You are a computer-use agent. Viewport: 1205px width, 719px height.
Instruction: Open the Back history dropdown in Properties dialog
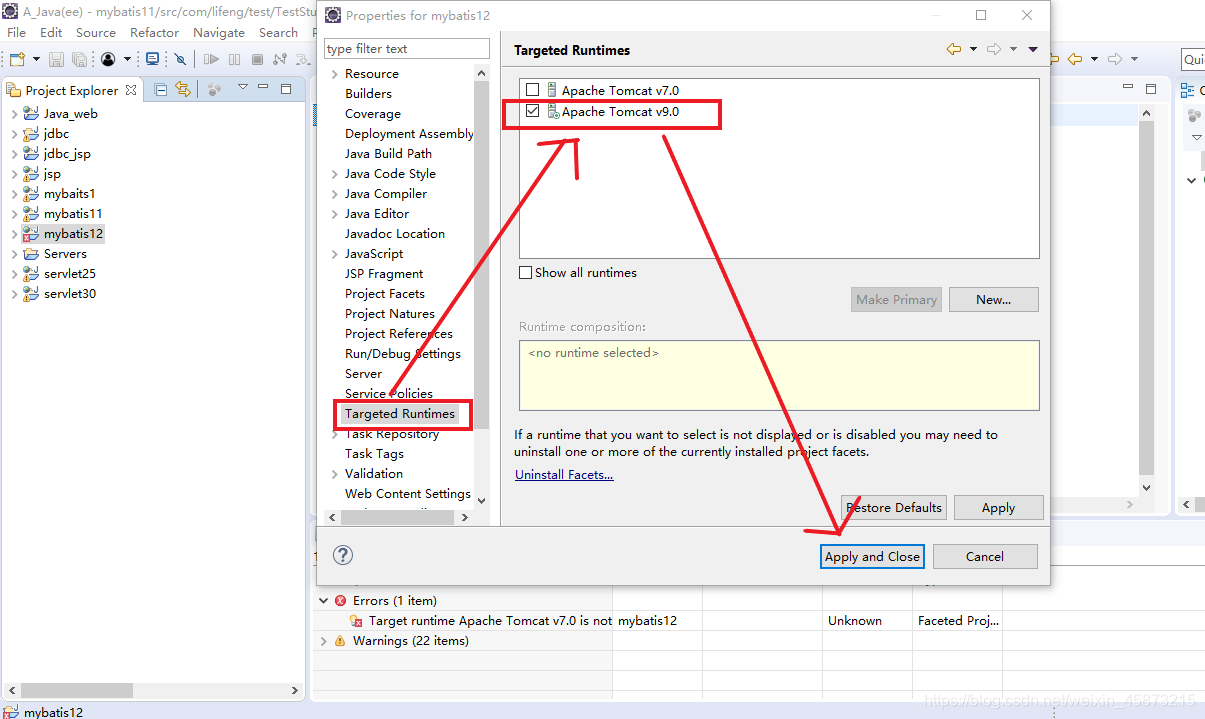coord(973,50)
